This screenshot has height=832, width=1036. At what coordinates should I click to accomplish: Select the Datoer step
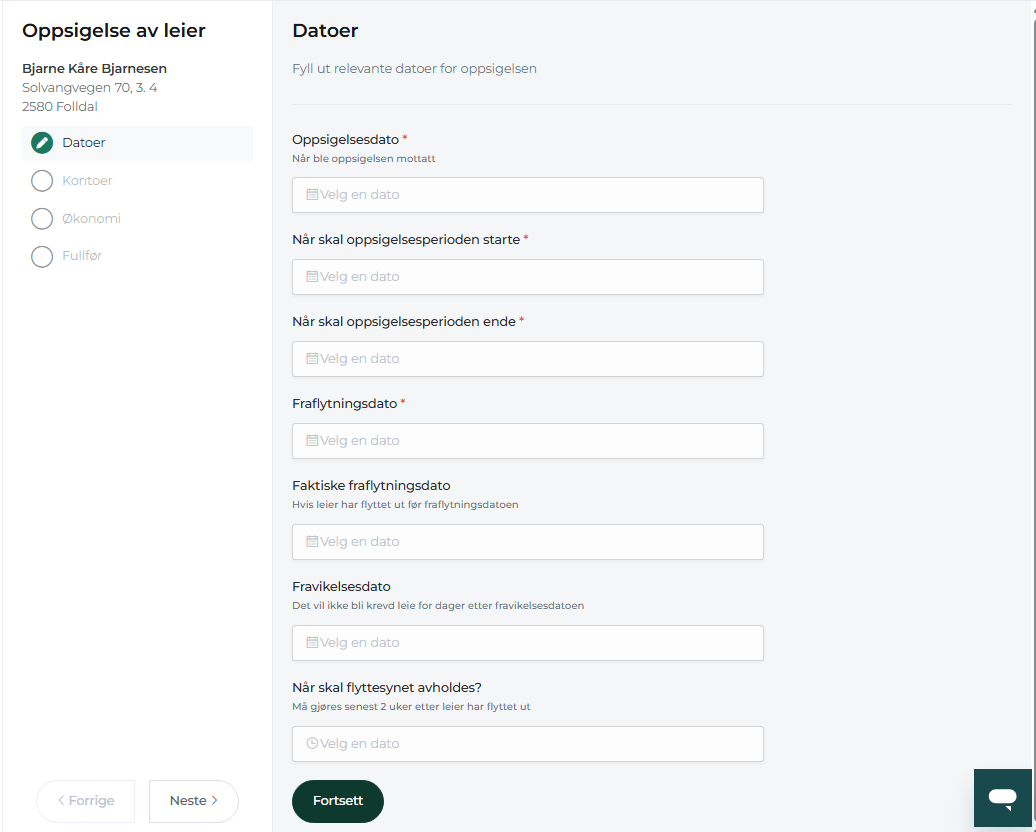coord(137,143)
